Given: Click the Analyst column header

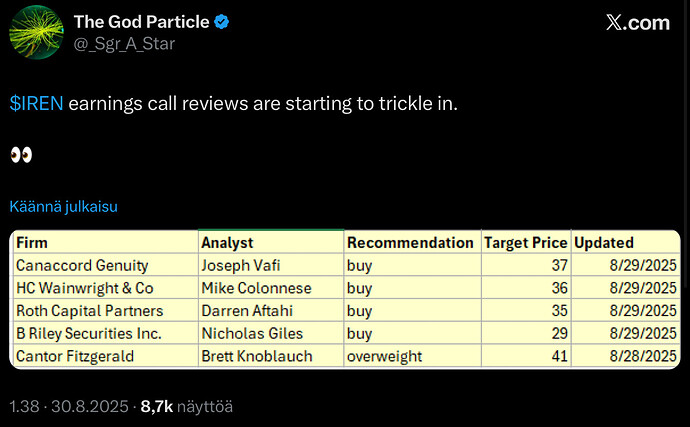Looking at the screenshot, I should pos(227,243).
